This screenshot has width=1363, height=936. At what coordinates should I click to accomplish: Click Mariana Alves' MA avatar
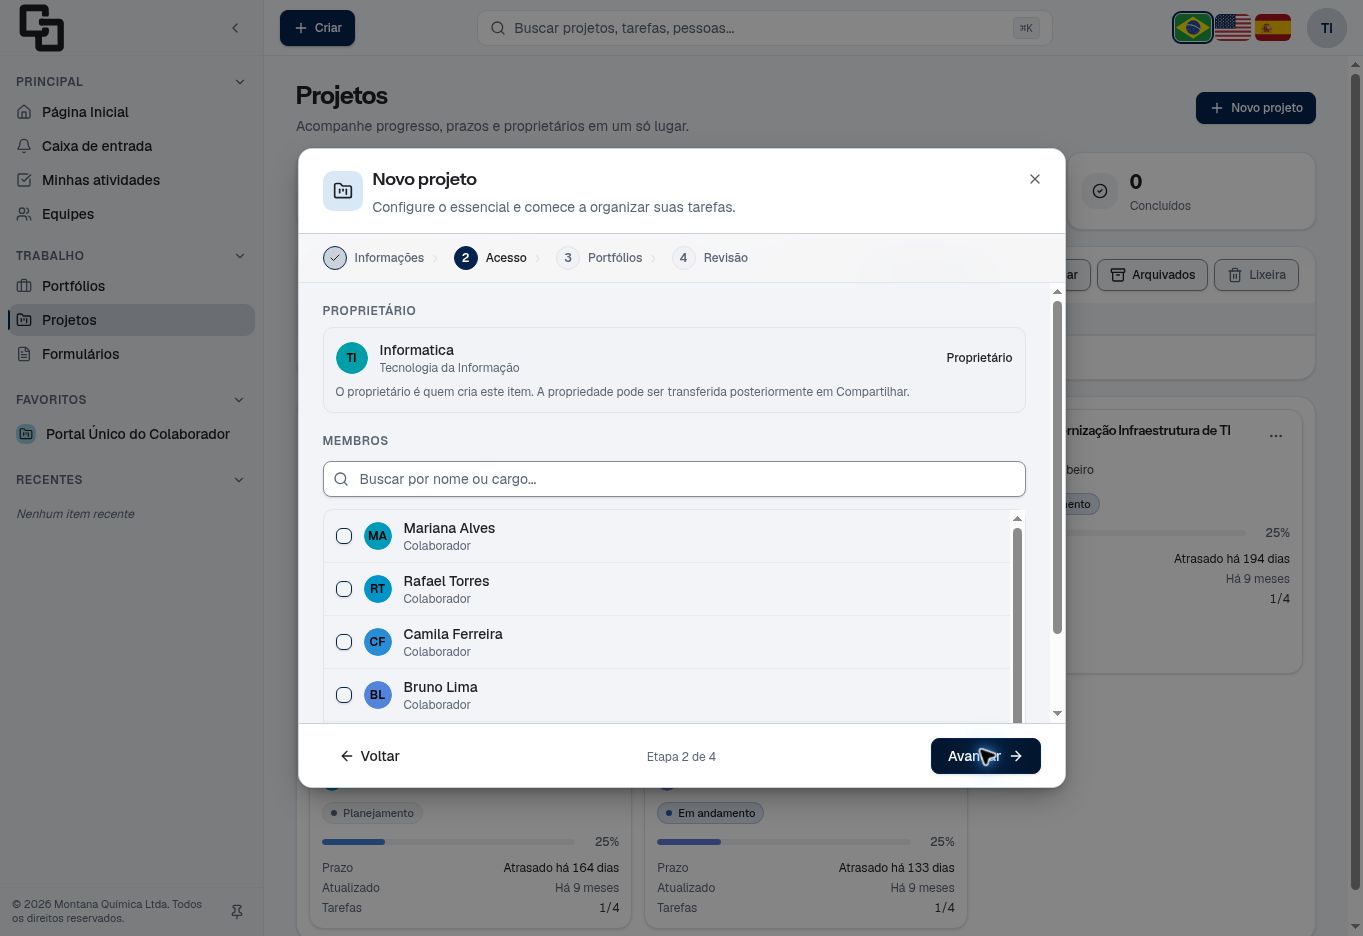(377, 536)
